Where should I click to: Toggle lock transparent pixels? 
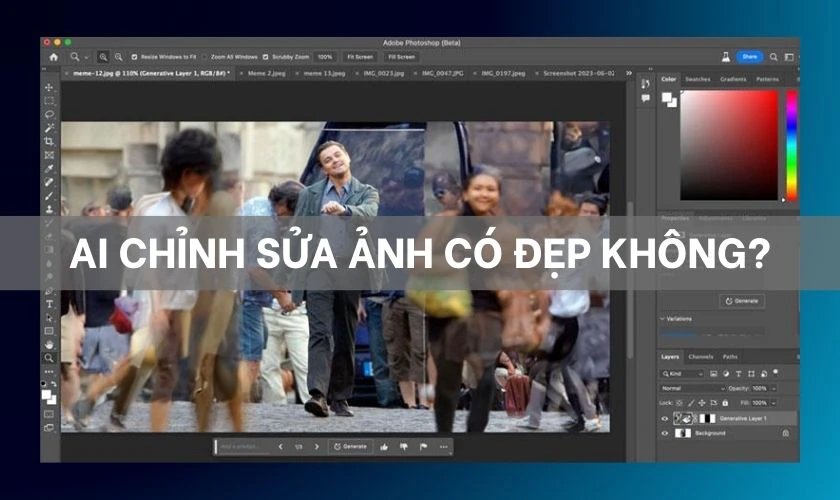point(679,402)
